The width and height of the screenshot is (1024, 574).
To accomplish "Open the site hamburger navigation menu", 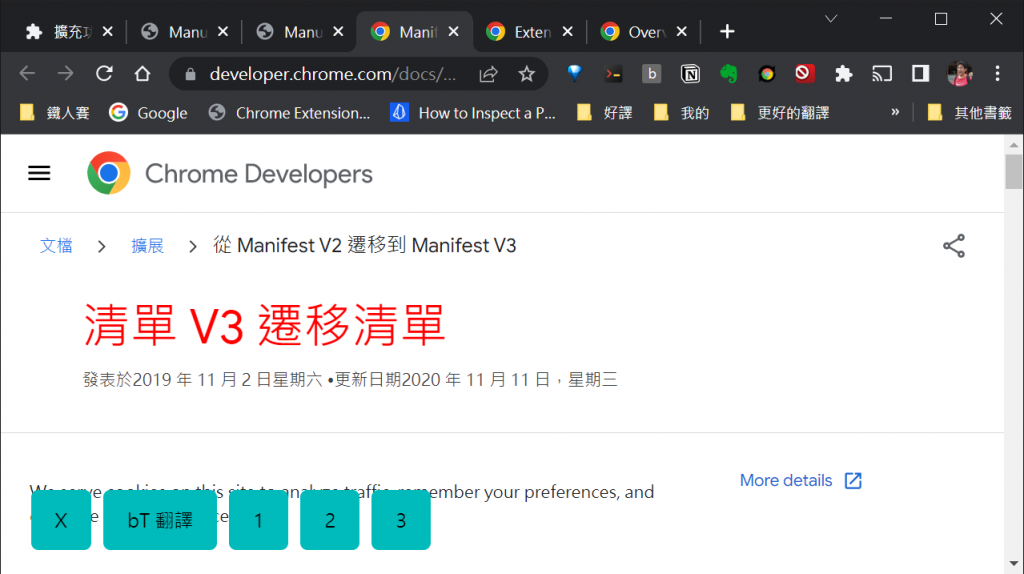I will pyautogui.click(x=39, y=173).
